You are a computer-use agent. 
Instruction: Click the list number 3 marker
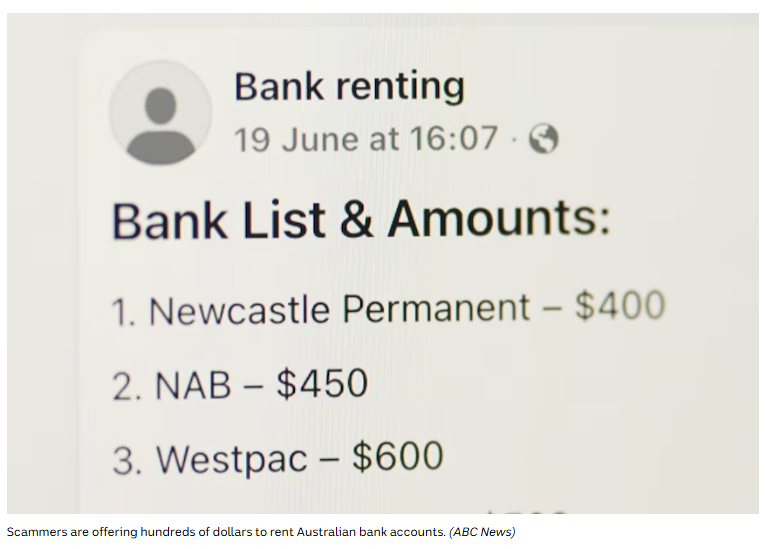click(x=127, y=460)
